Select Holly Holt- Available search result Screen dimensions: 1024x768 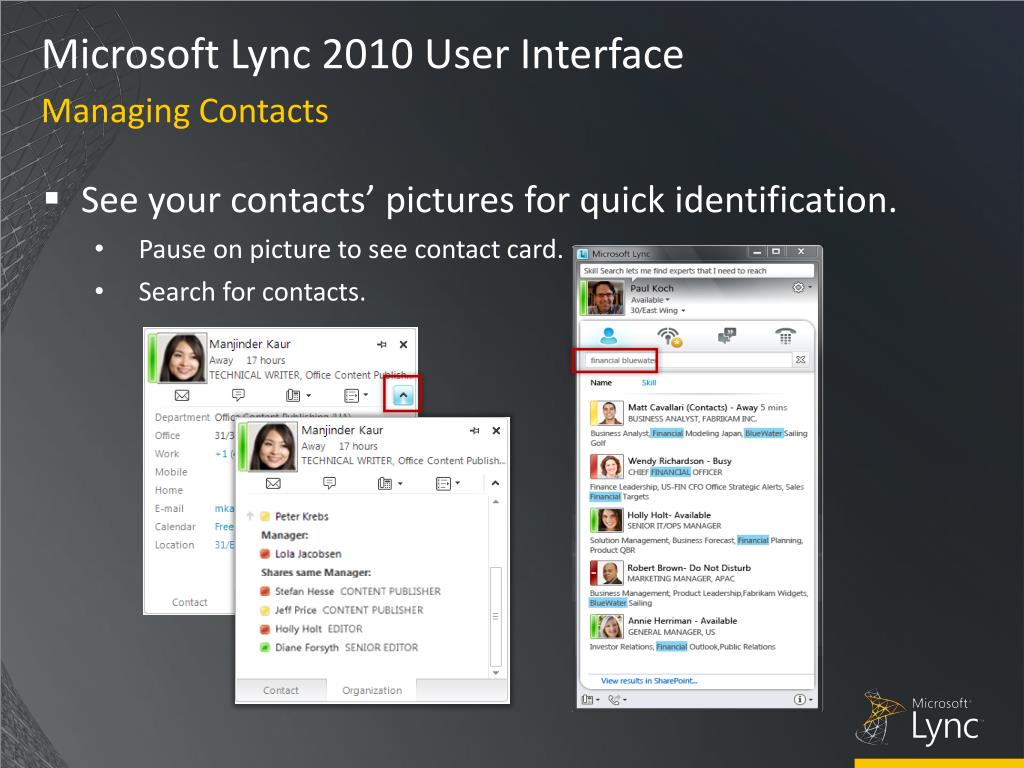tap(699, 531)
